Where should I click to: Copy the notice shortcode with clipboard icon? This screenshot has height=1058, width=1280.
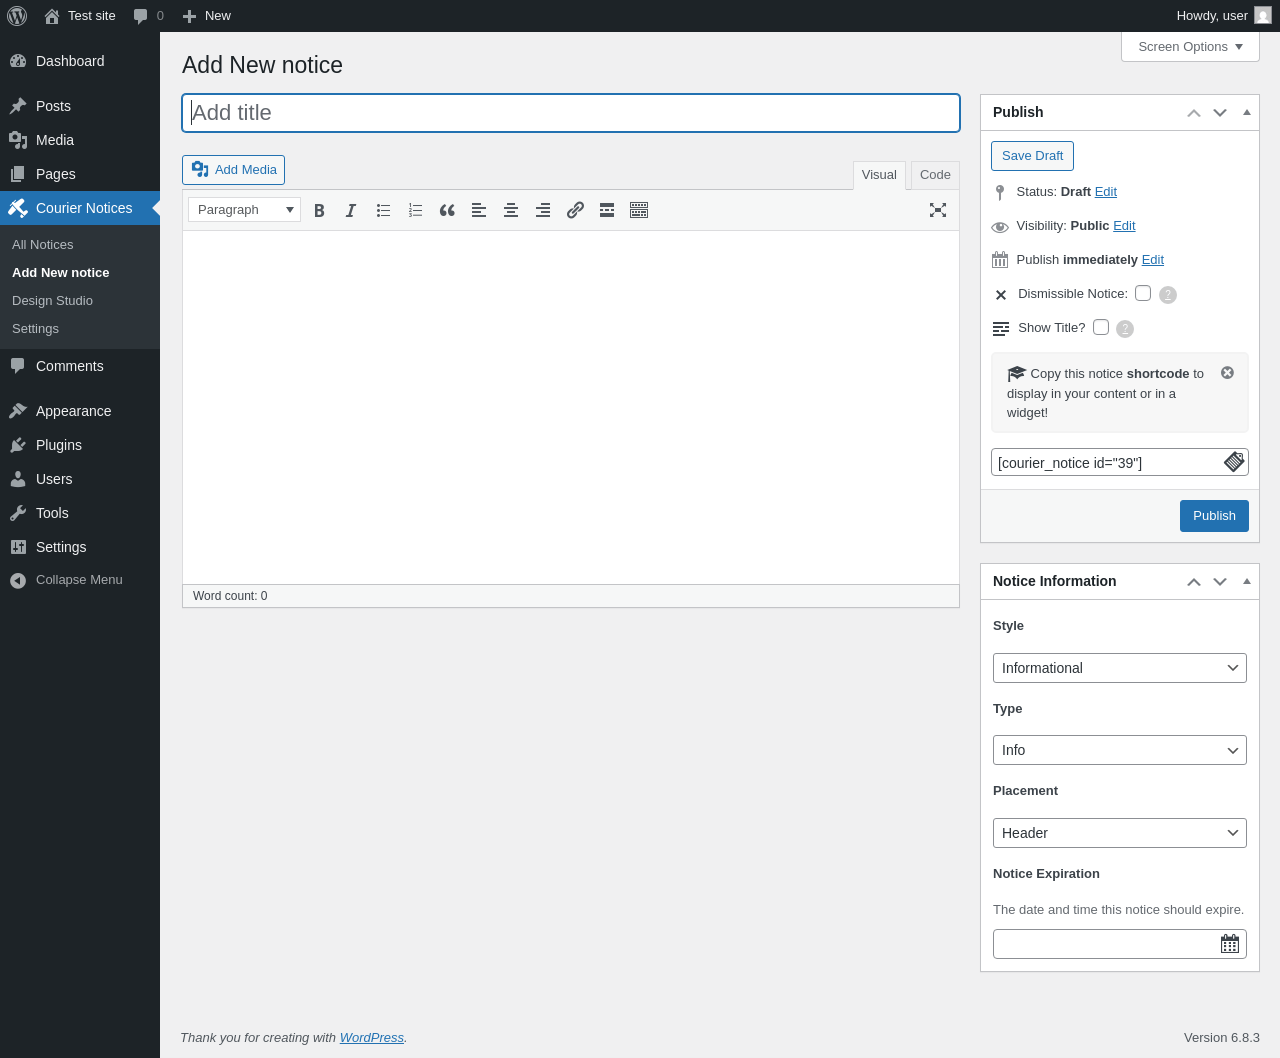[x=1234, y=462]
